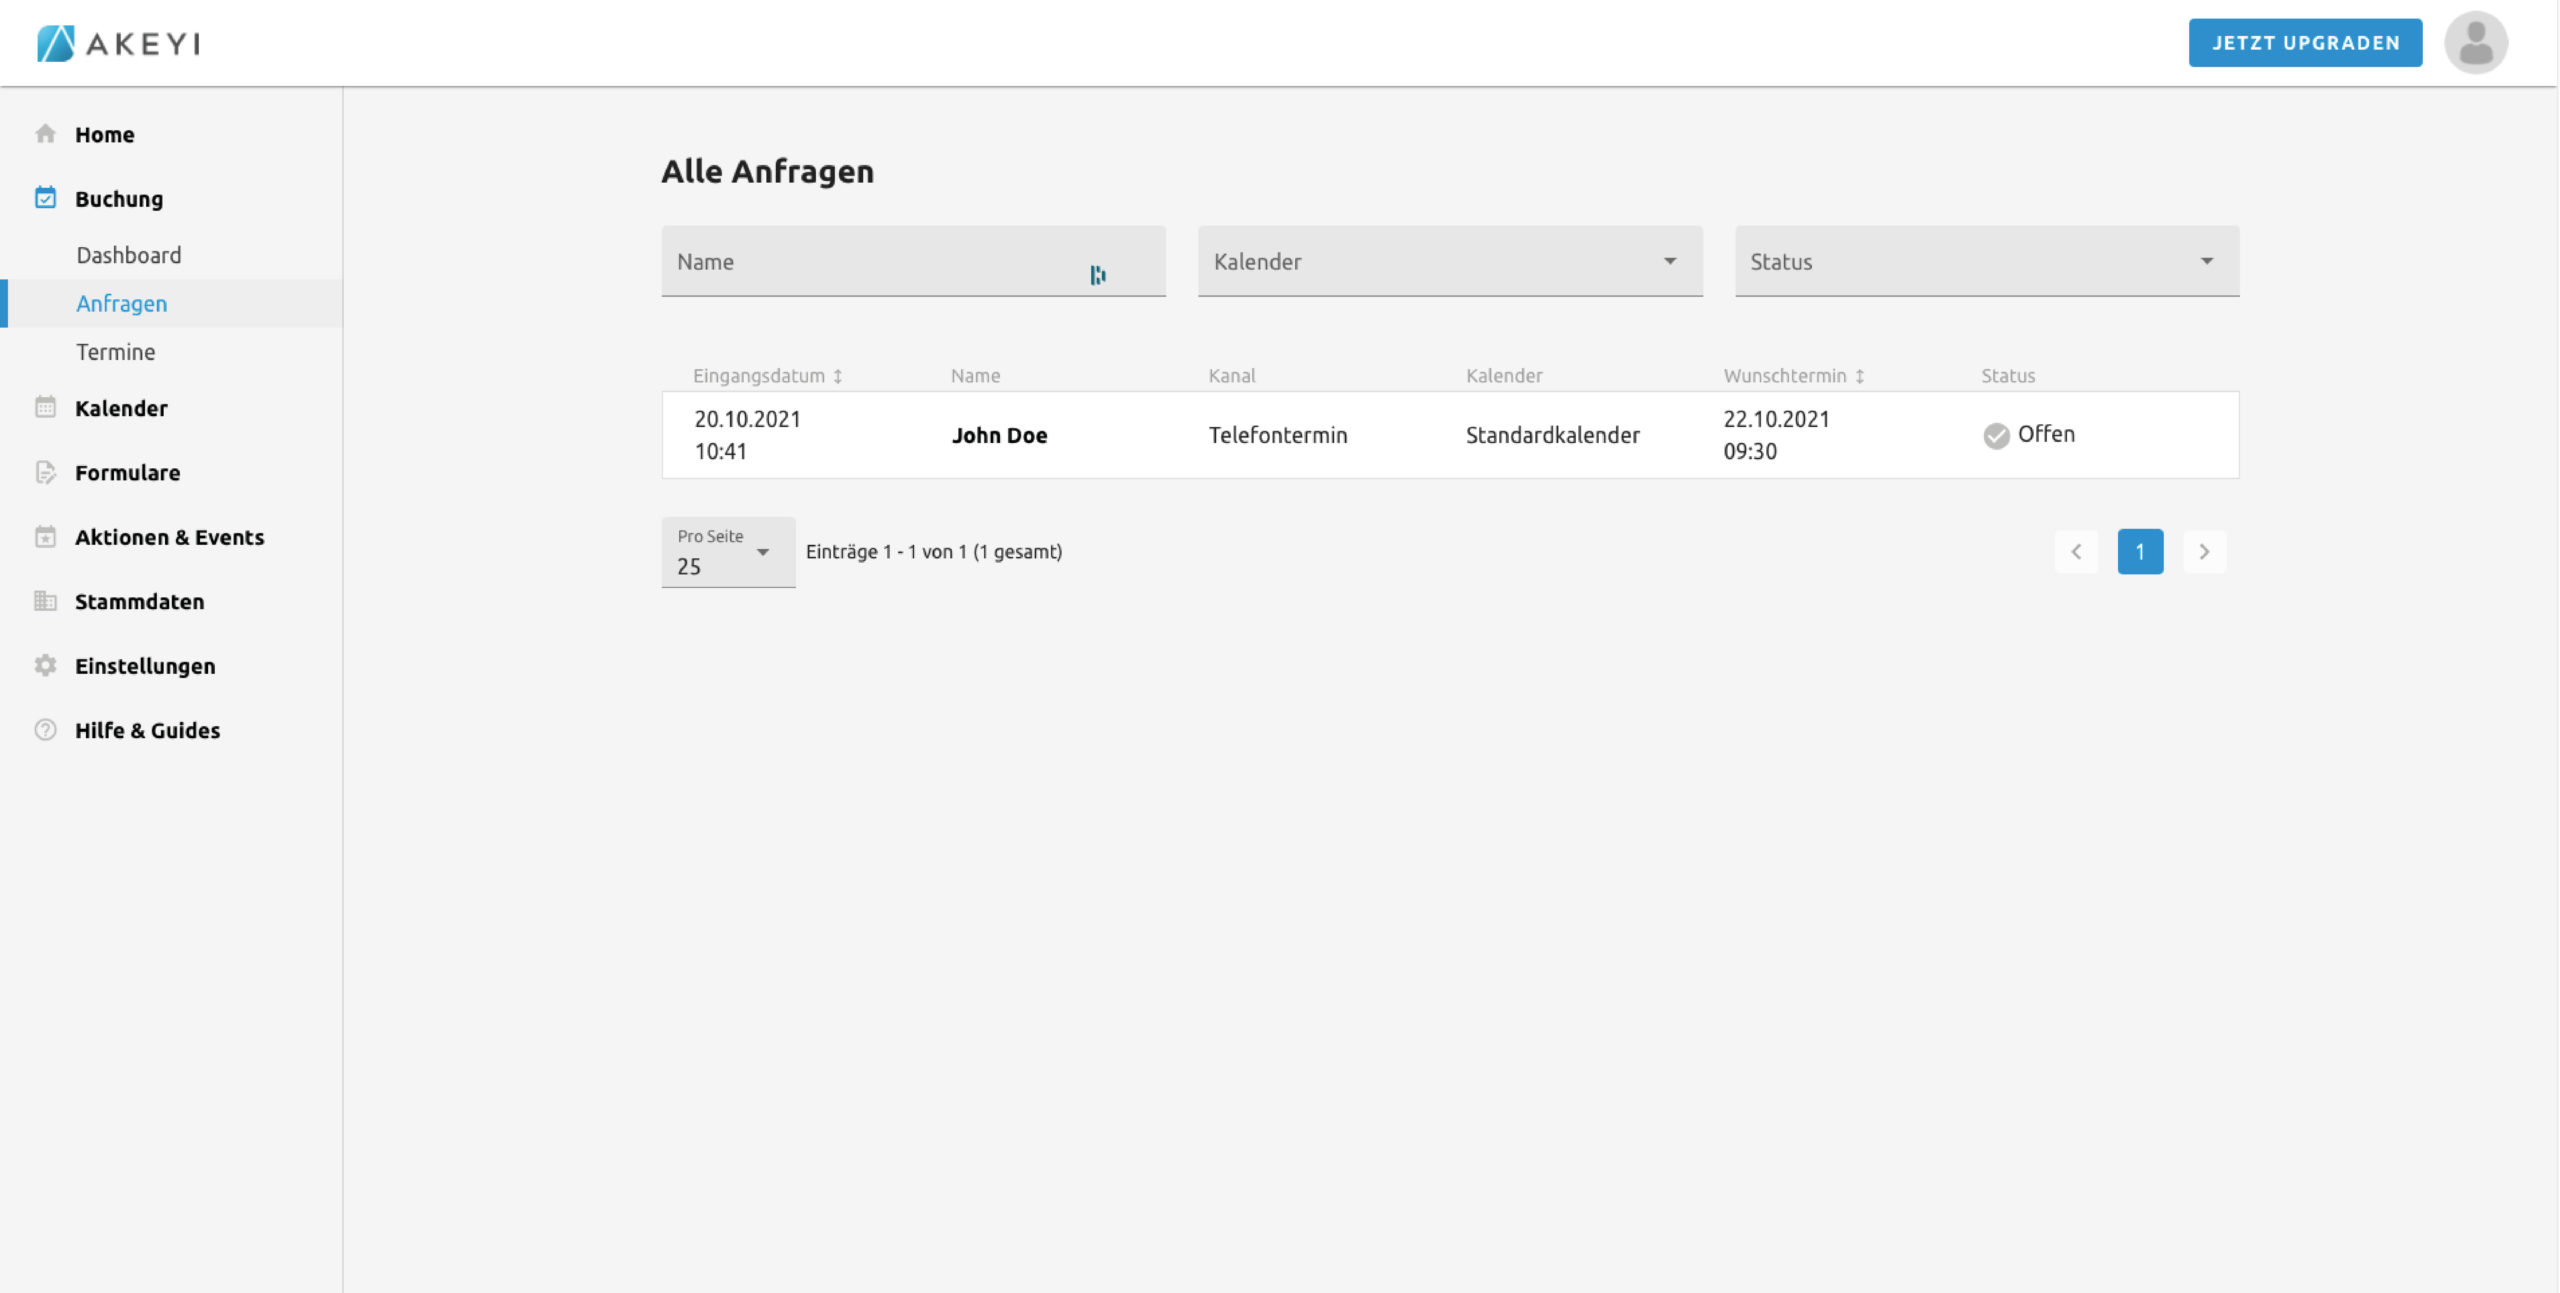Sort by Eingangsdatum column arrow

pos(838,376)
